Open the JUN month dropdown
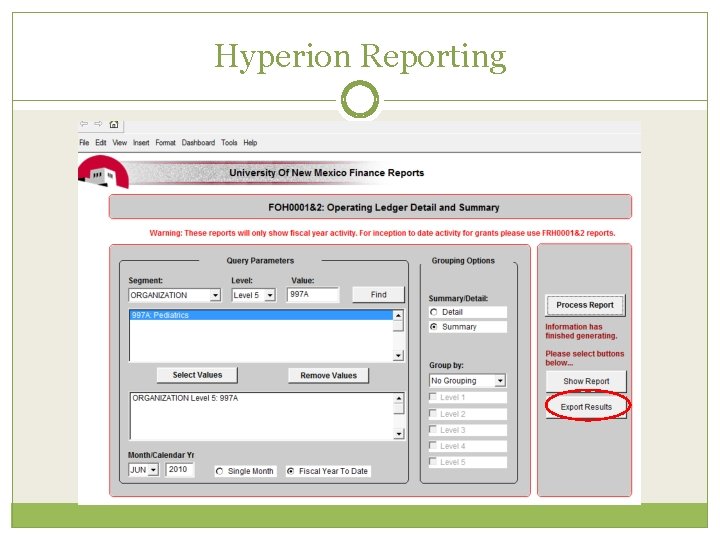The image size is (720, 540). [x=153, y=470]
